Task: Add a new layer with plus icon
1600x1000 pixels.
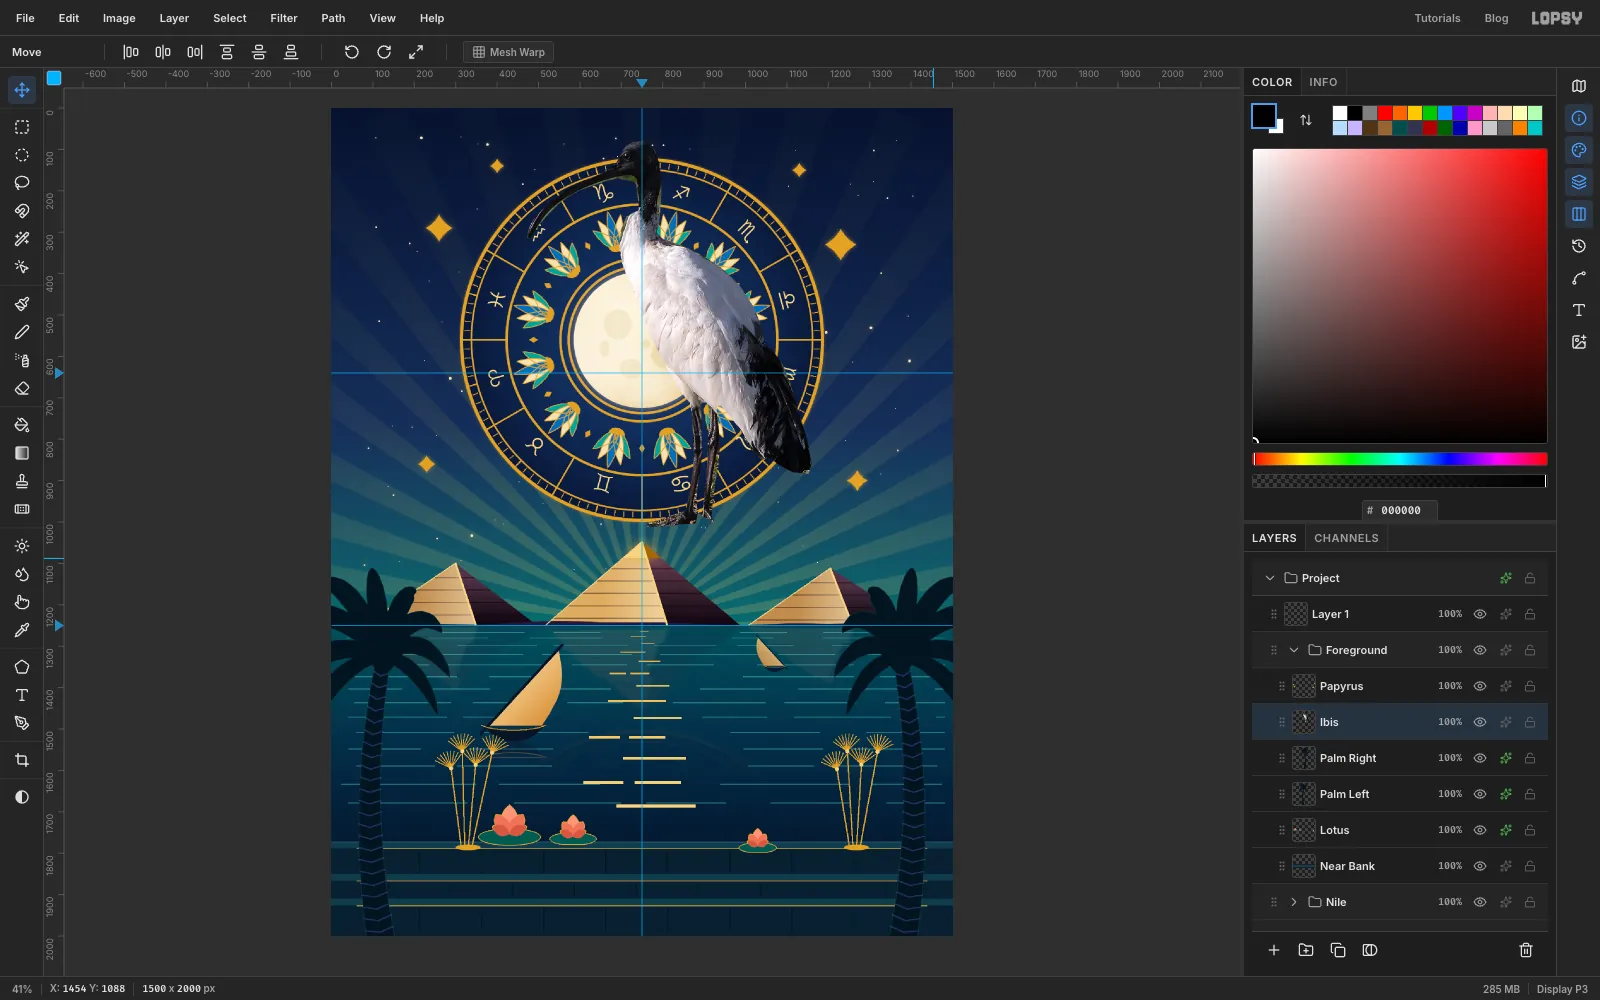Action: click(x=1274, y=950)
